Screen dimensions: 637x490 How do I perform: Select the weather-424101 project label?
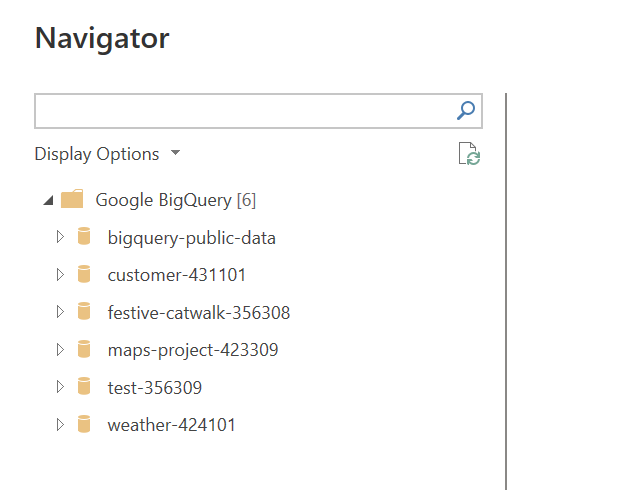[x=172, y=425]
